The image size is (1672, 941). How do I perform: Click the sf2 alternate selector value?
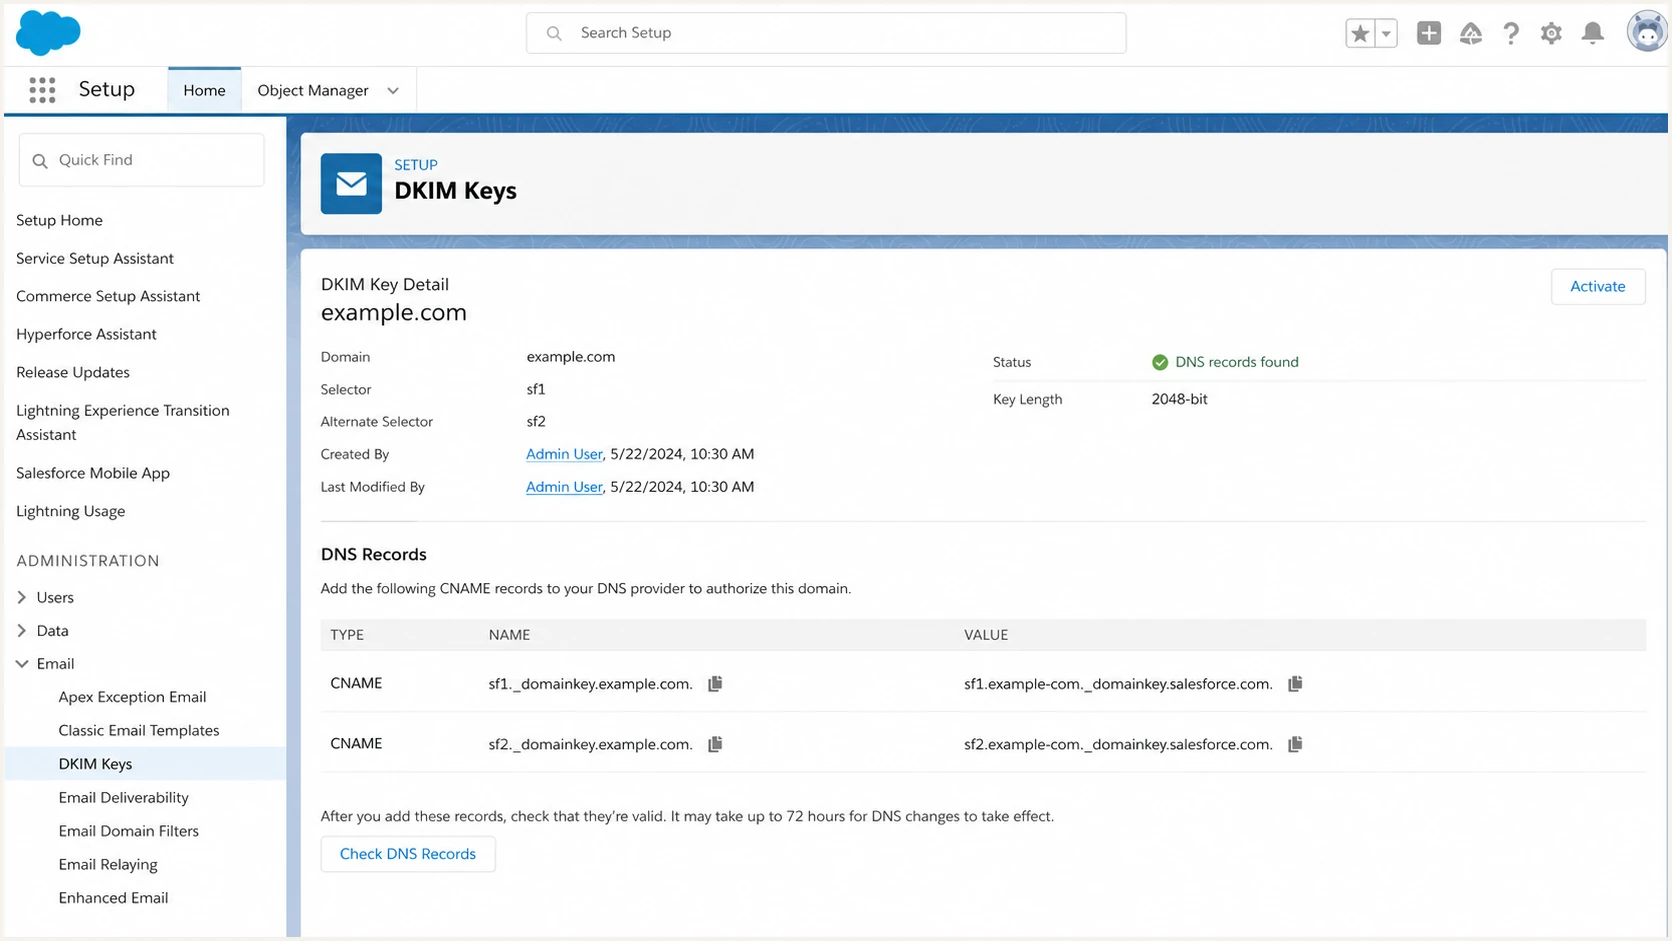pyautogui.click(x=536, y=421)
